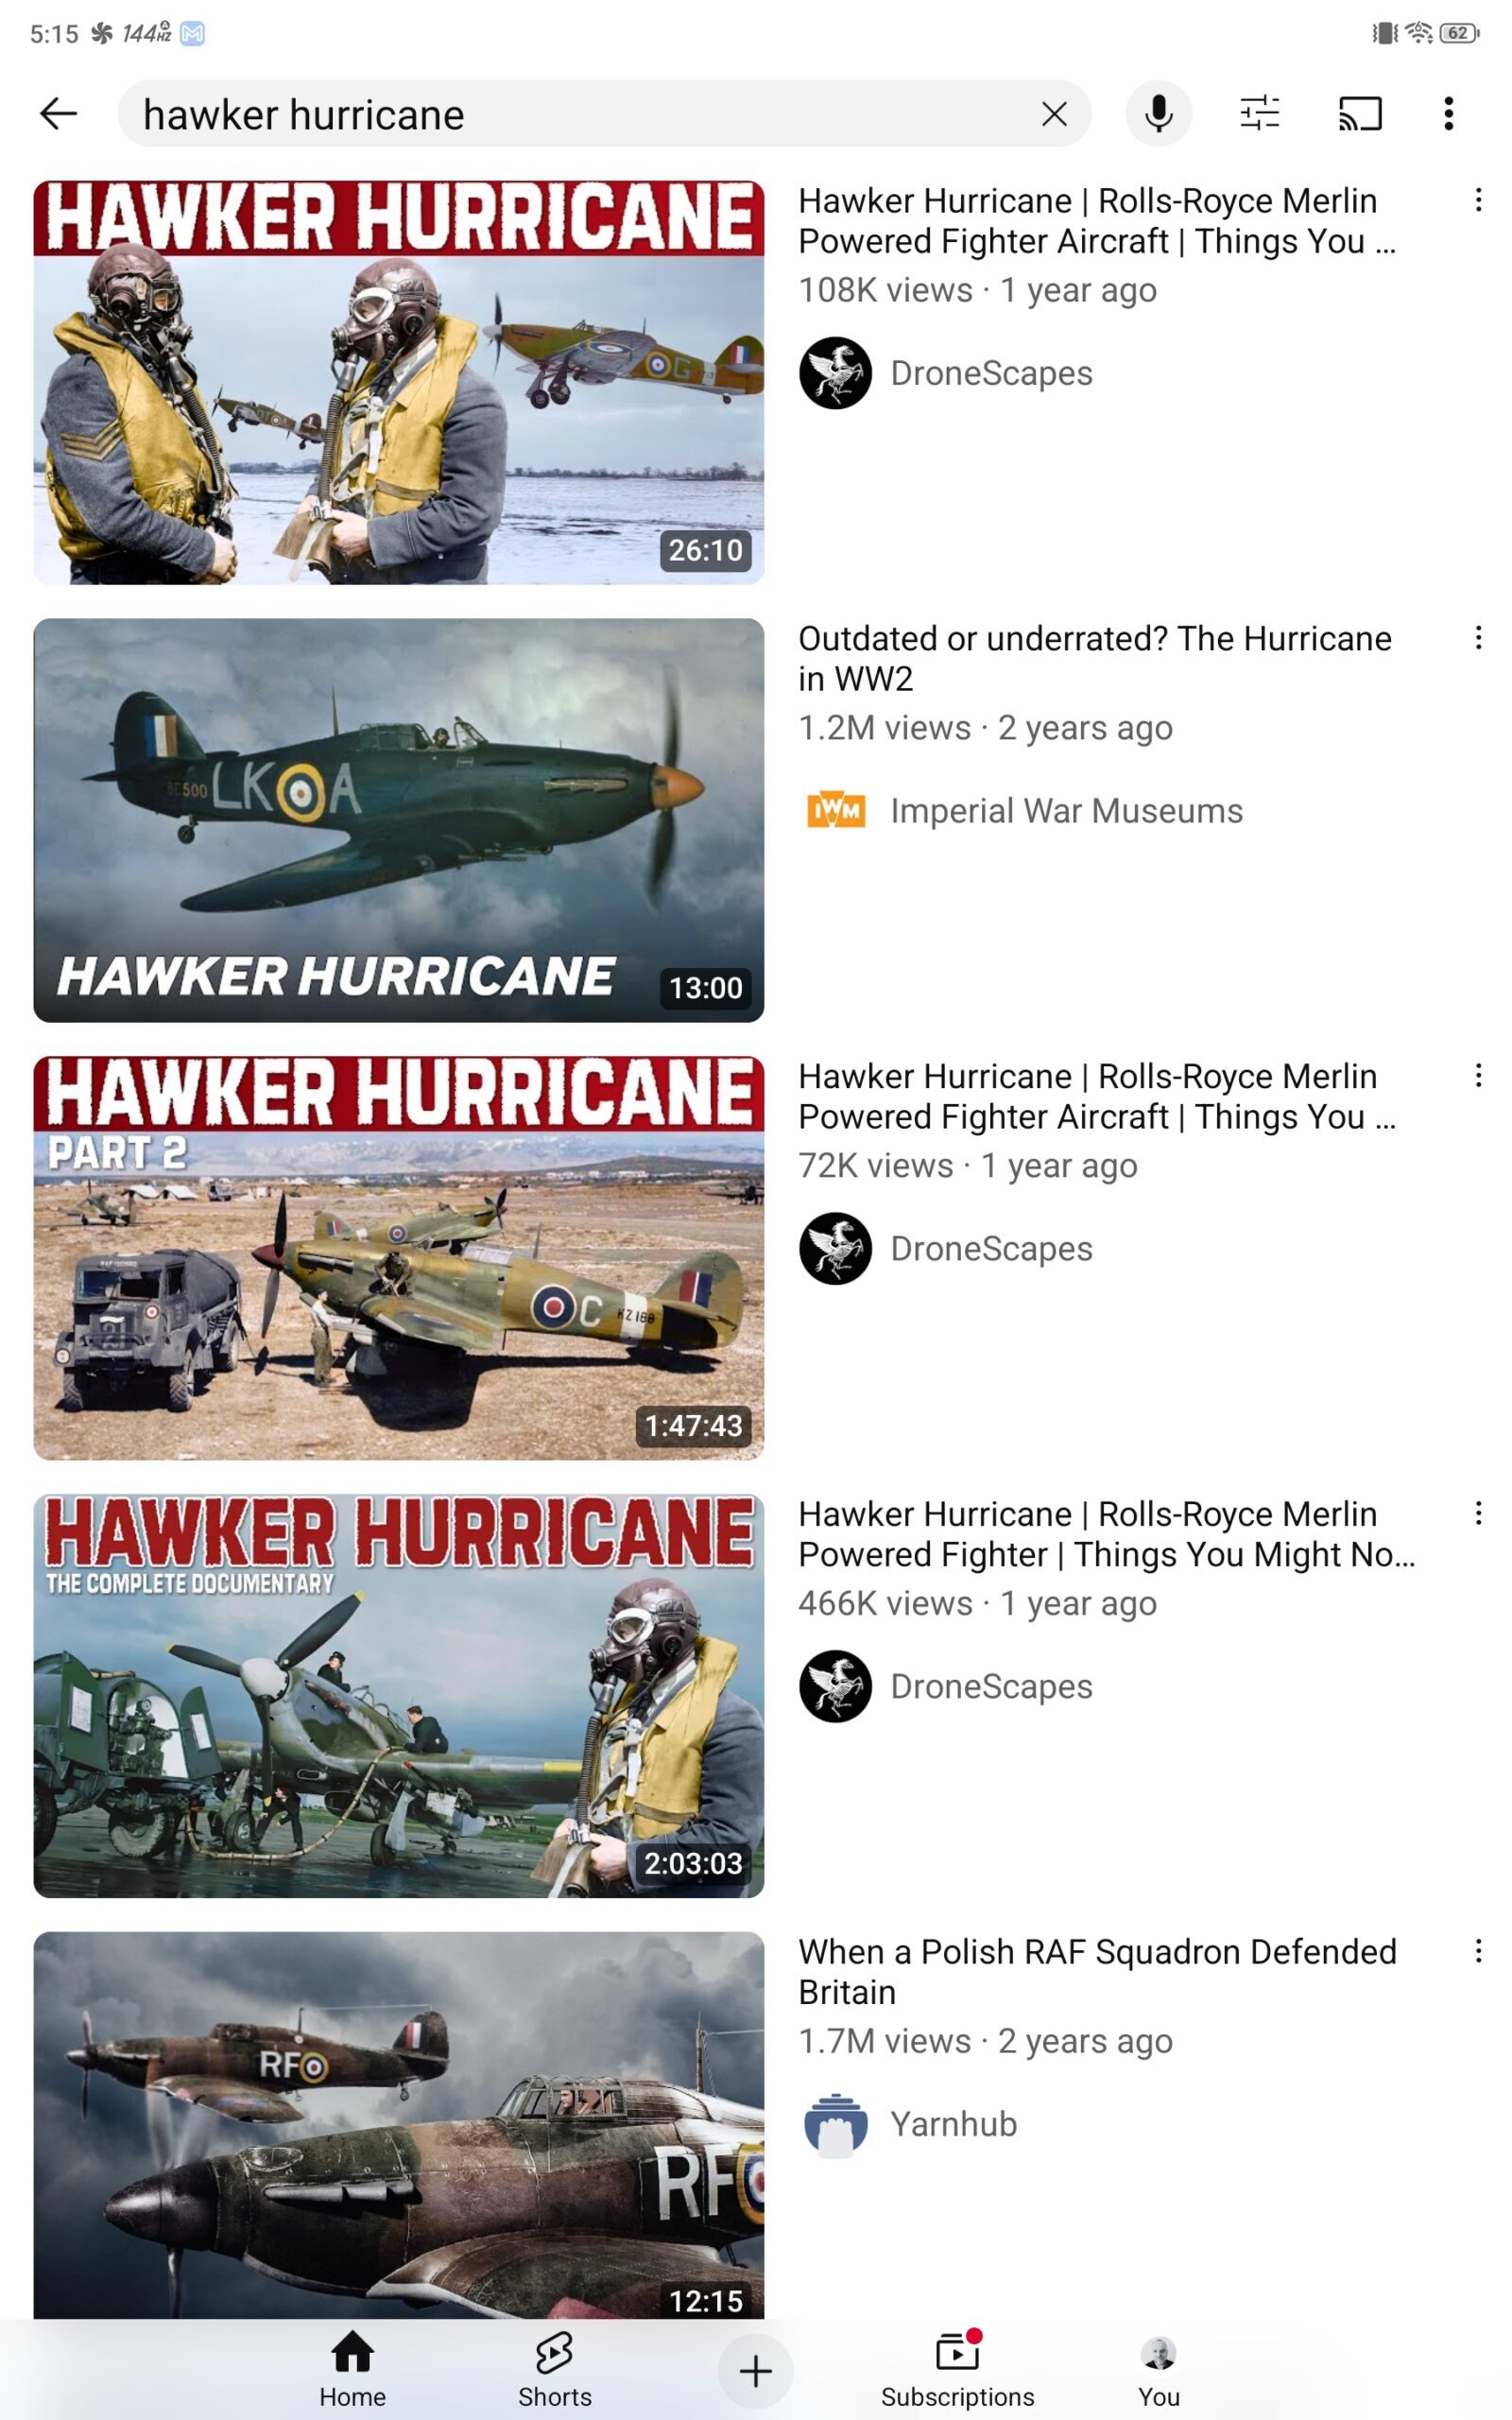Screen dimensions: 1512x2420
Task: Tap the back arrow icon
Action: (x=58, y=114)
